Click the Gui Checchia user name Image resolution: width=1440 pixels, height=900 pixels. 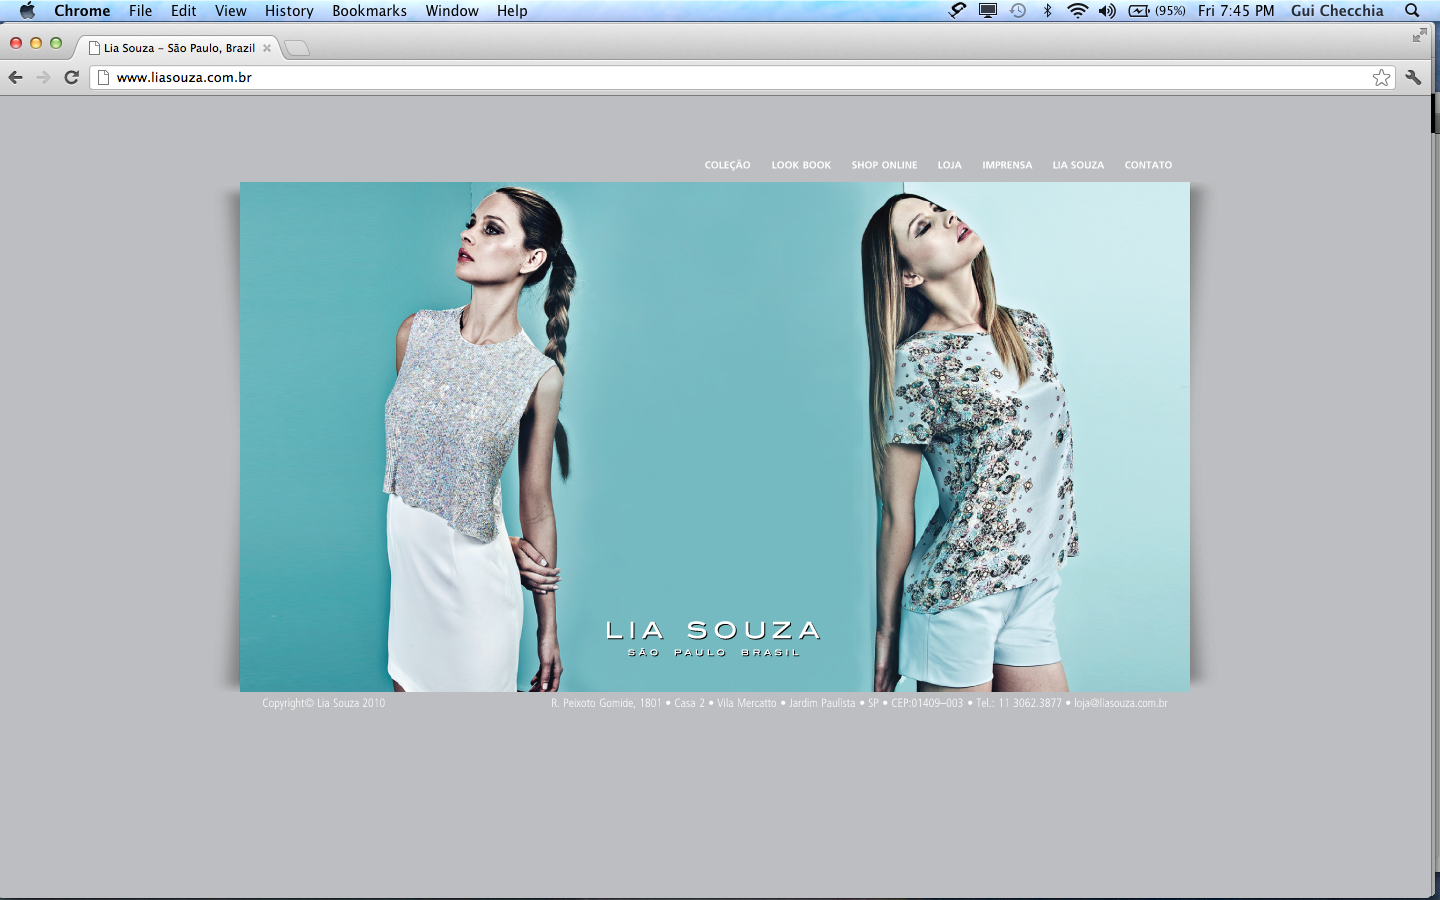pyautogui.click(x=1337, y=11)
